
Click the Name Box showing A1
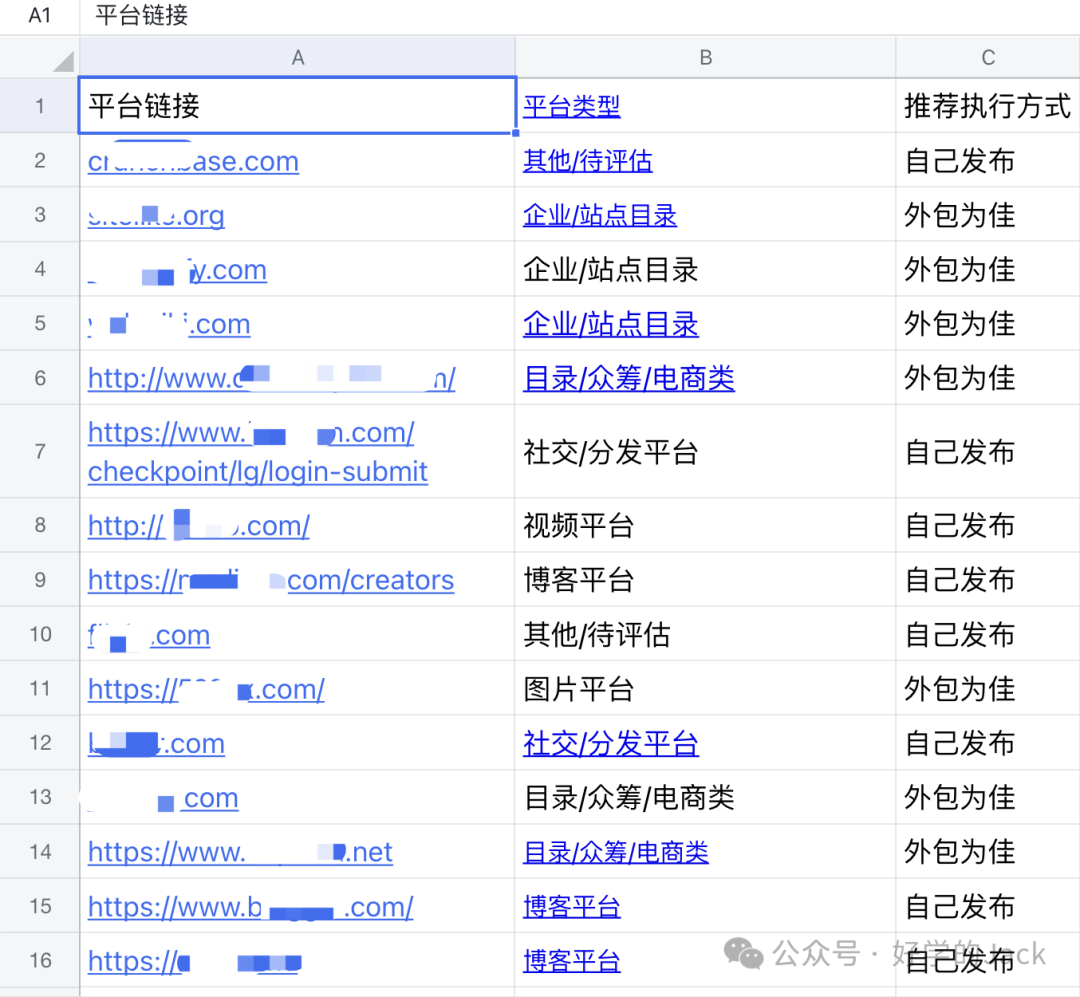[x=38, y=15]
